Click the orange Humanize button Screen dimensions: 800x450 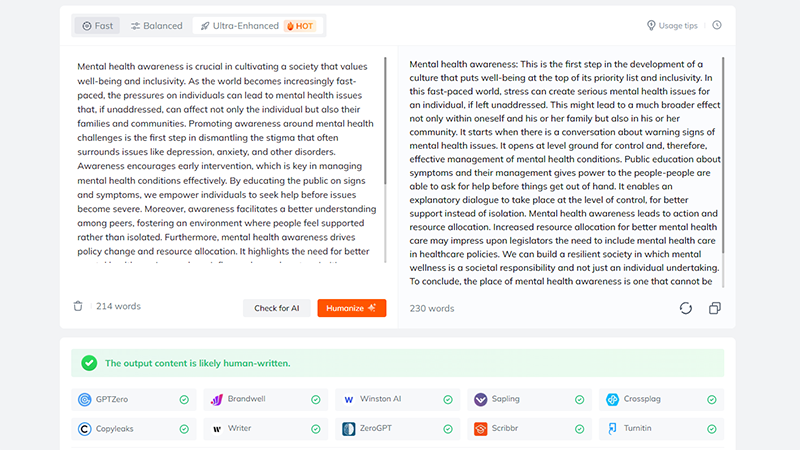pos(351,308)
